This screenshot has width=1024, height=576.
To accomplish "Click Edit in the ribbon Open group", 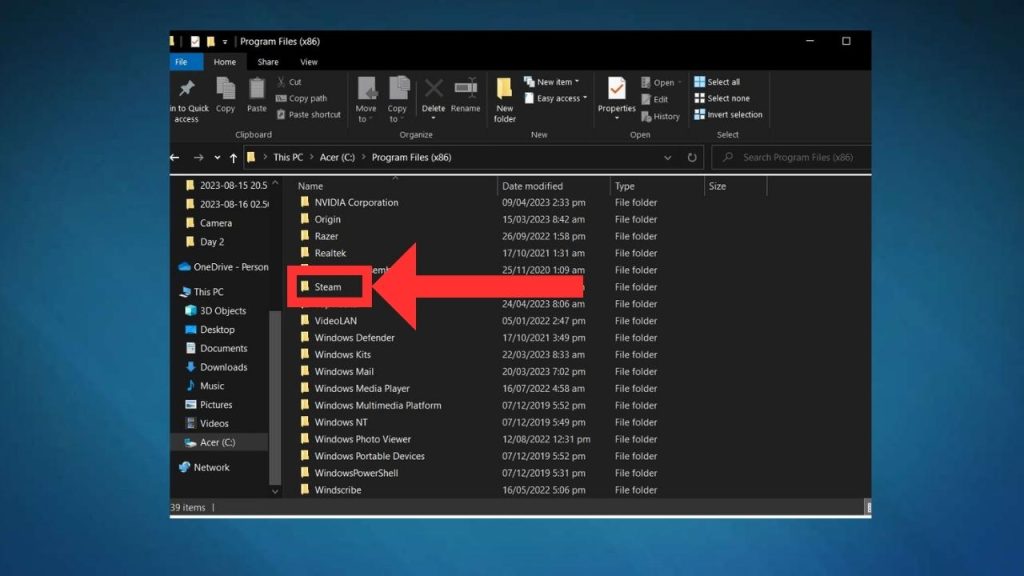I will pyautogui.click(x=654, y=99).
